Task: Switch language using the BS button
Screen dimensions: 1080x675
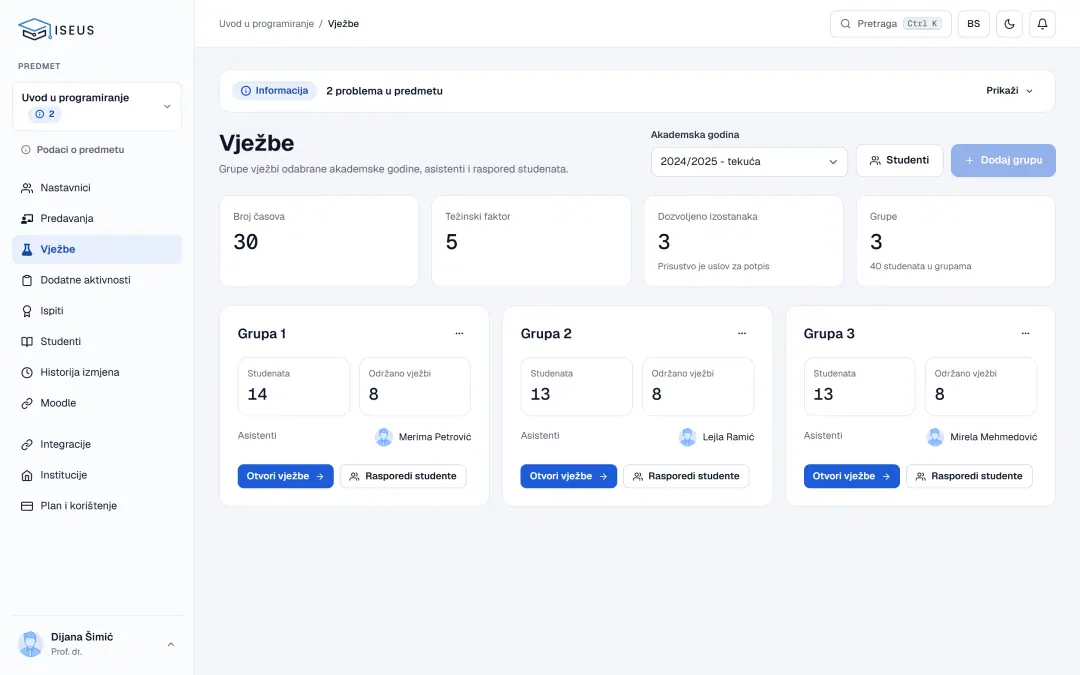Action: click(x=973, y=24)
